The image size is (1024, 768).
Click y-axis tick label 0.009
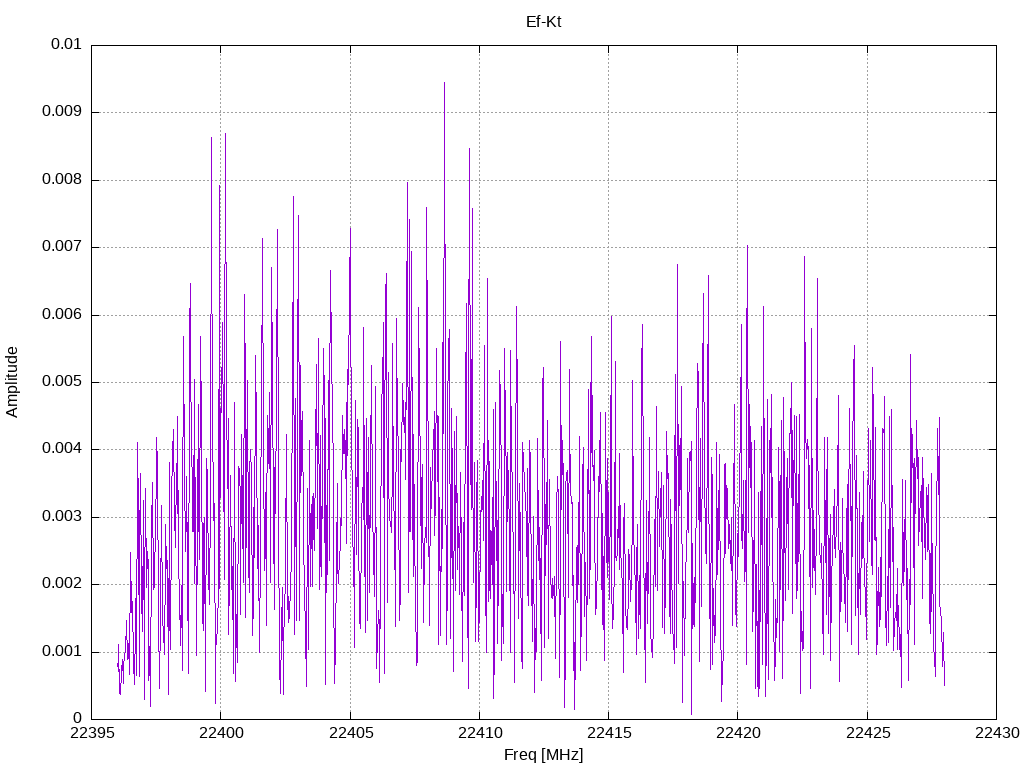click(x=62, y=112)
